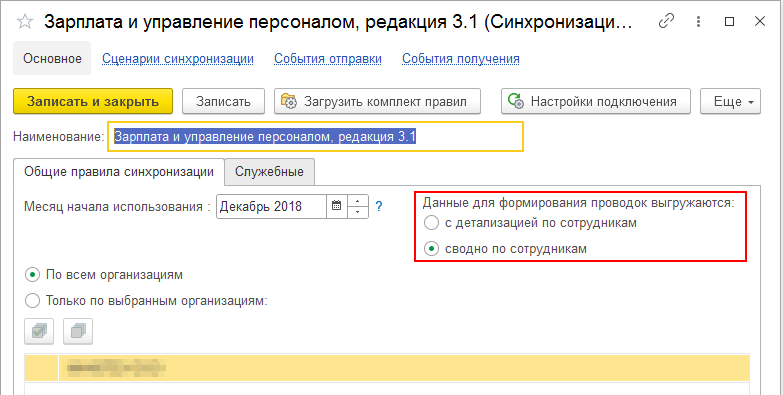
Task: Open the three-dot menu in title bar
Action: click(x=699, y=21)
